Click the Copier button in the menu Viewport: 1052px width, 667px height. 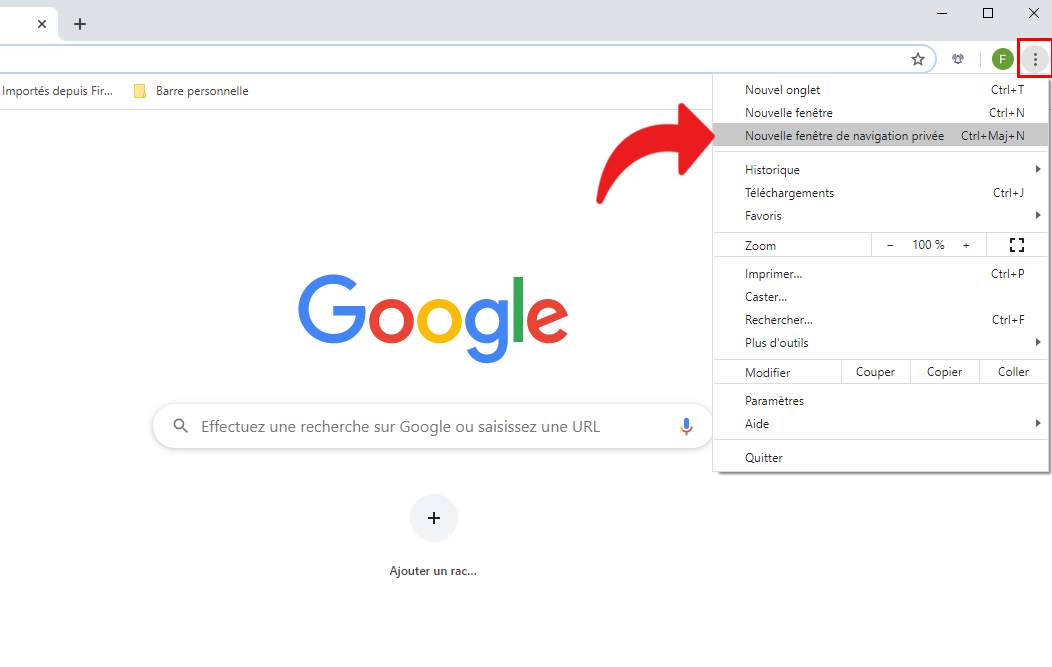coord(944,372)
